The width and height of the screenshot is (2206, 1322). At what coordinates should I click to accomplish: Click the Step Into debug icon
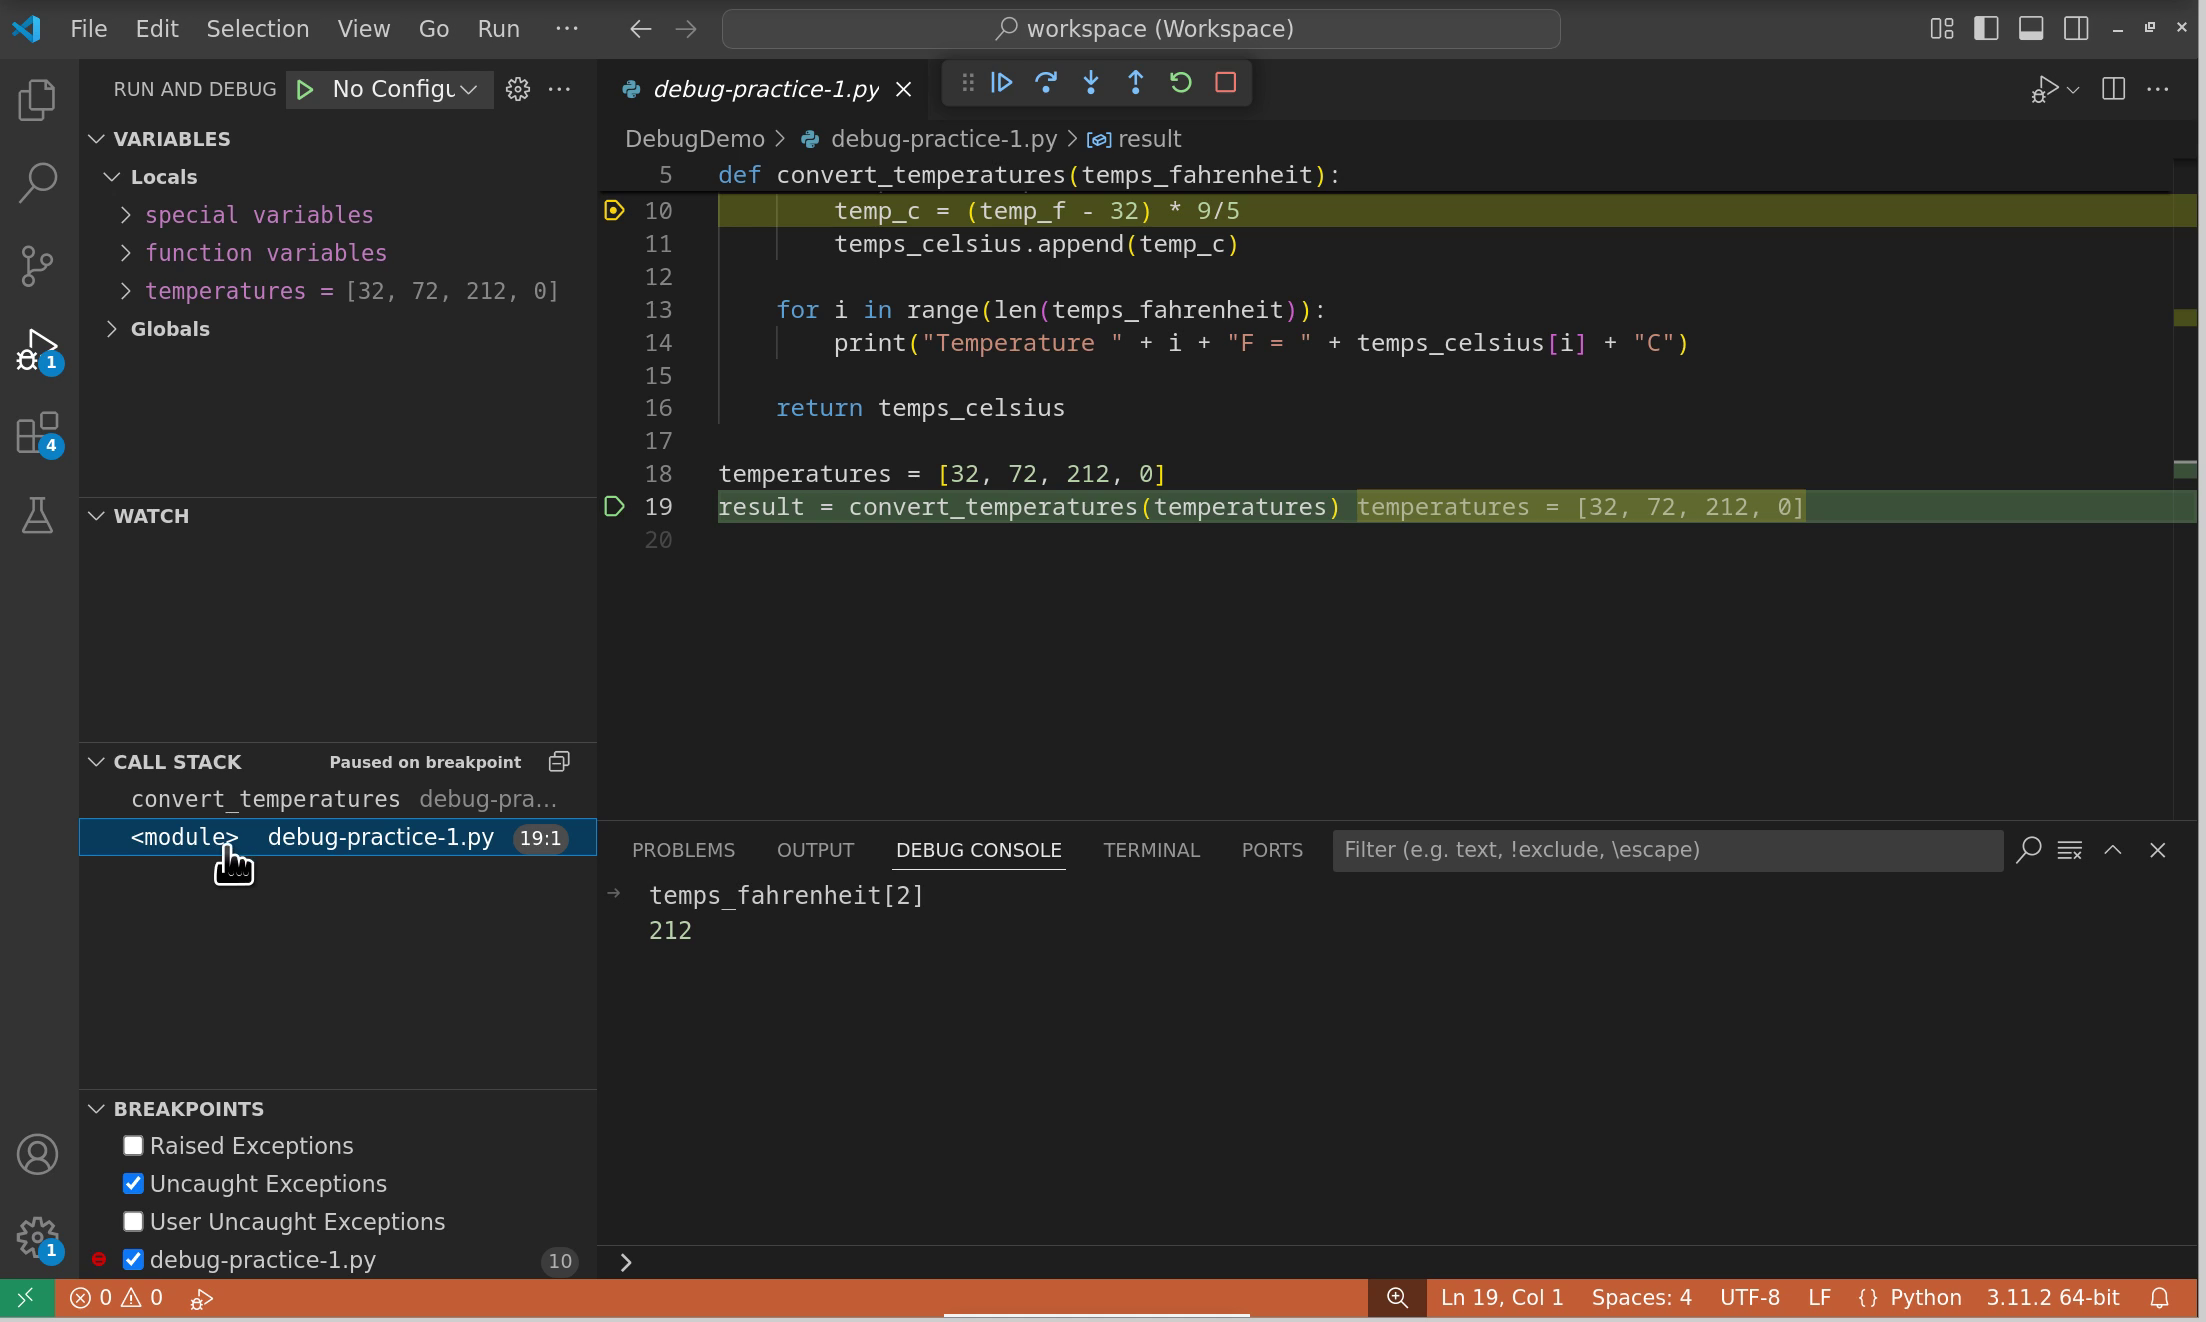[1090, 83]
